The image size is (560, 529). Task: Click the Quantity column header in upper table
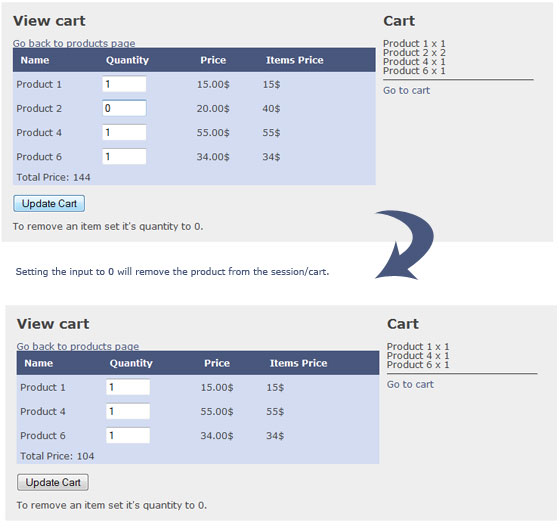click(x=127, y=60)
